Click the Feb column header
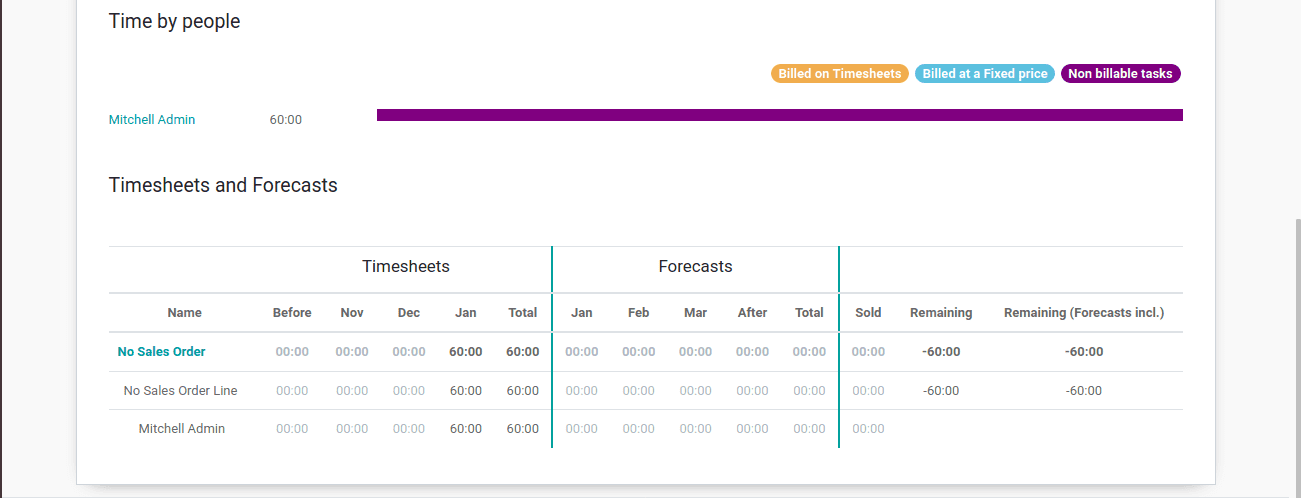The image size is (1301, 498). pyautogui.click(x=639, y=313)
